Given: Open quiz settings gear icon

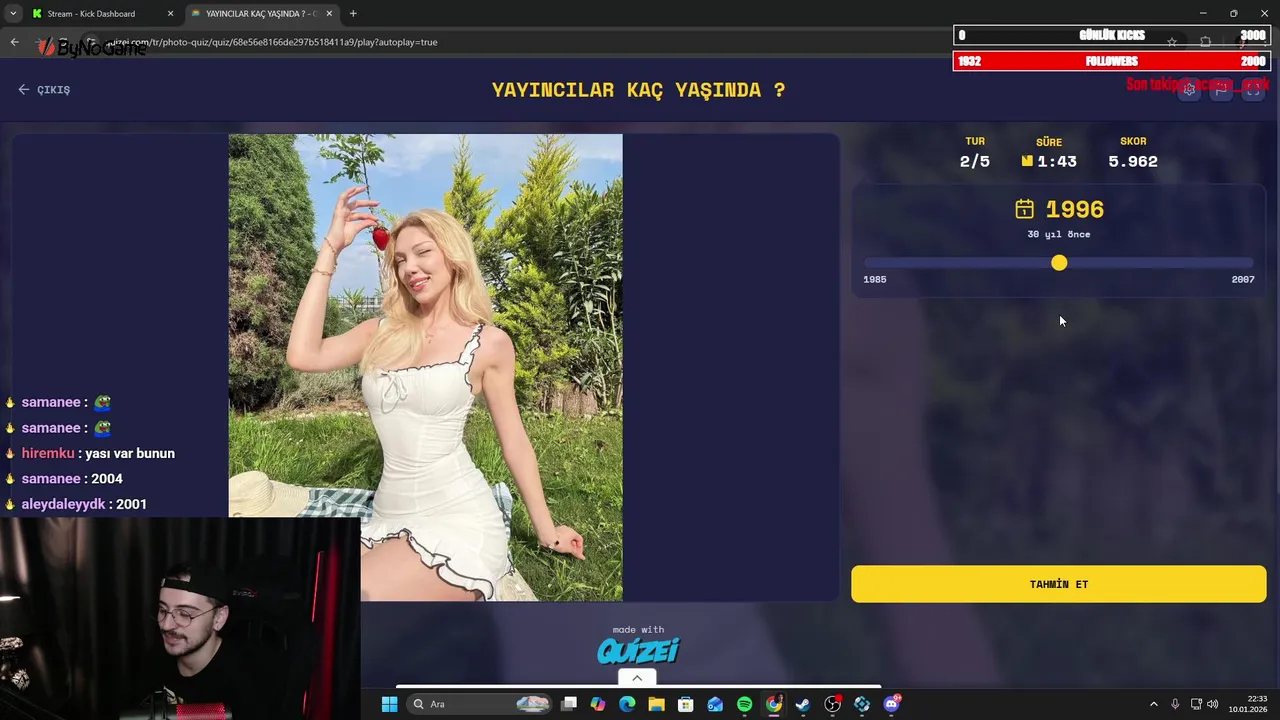Looking at the screenshot, I should coord(1189,89).
